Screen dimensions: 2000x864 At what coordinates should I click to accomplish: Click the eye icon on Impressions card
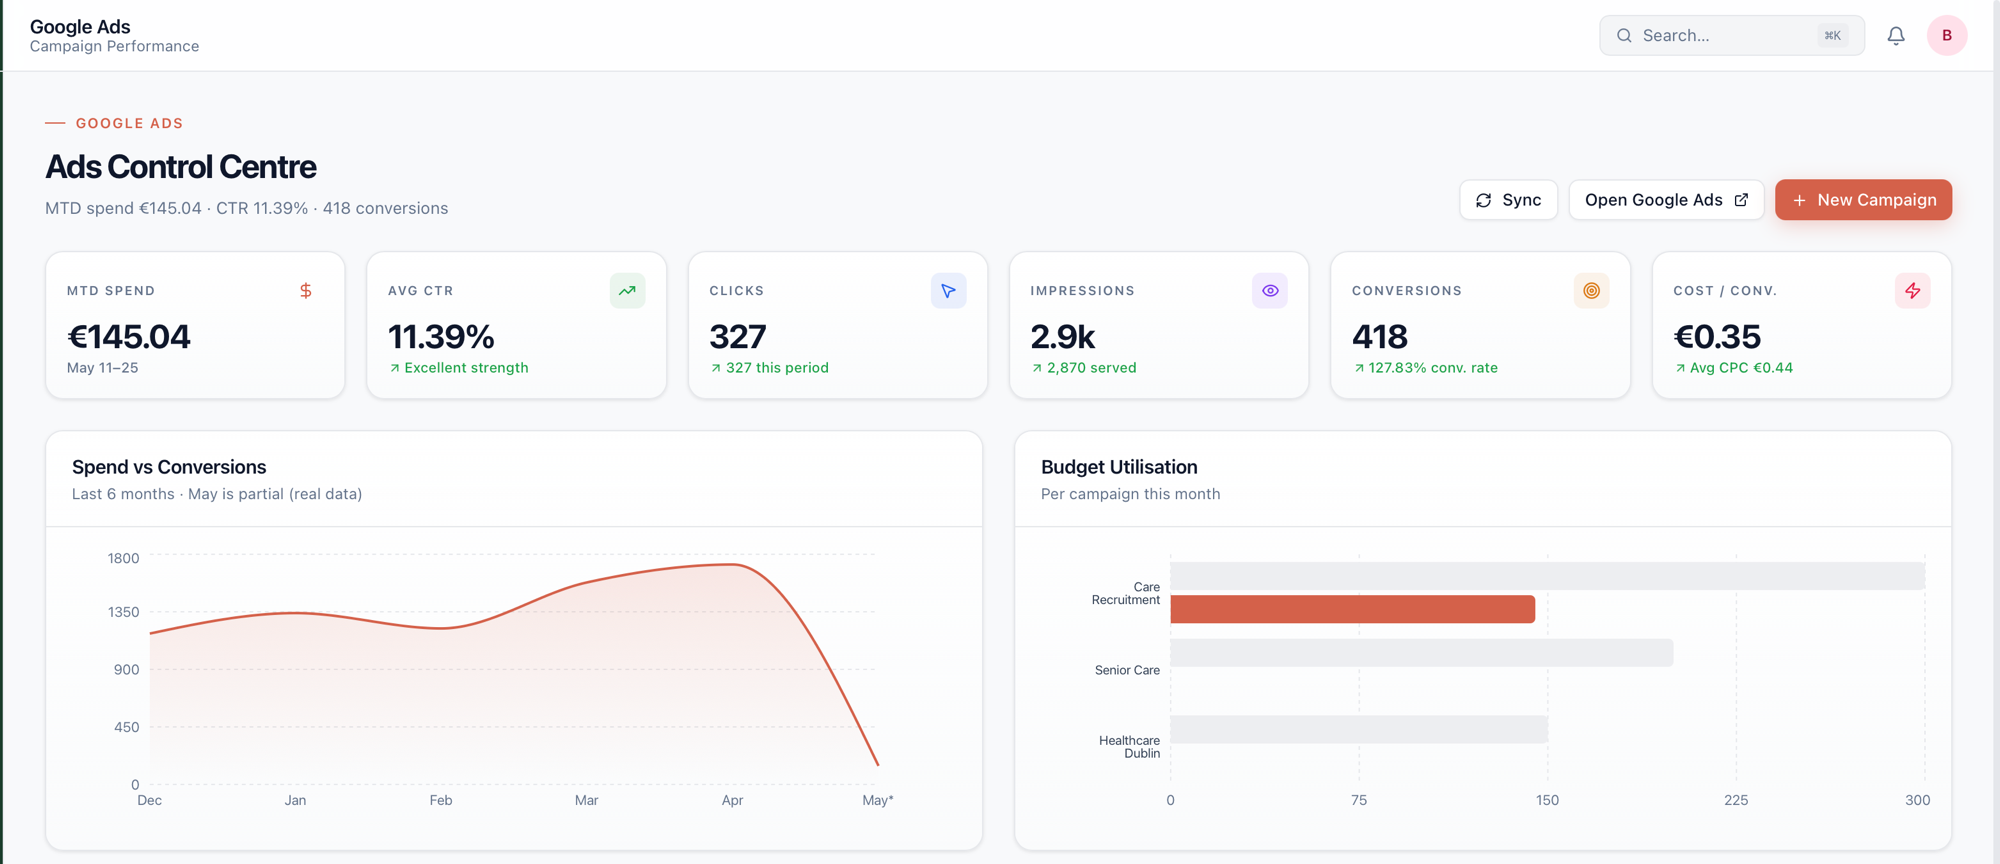[1270, 291]
